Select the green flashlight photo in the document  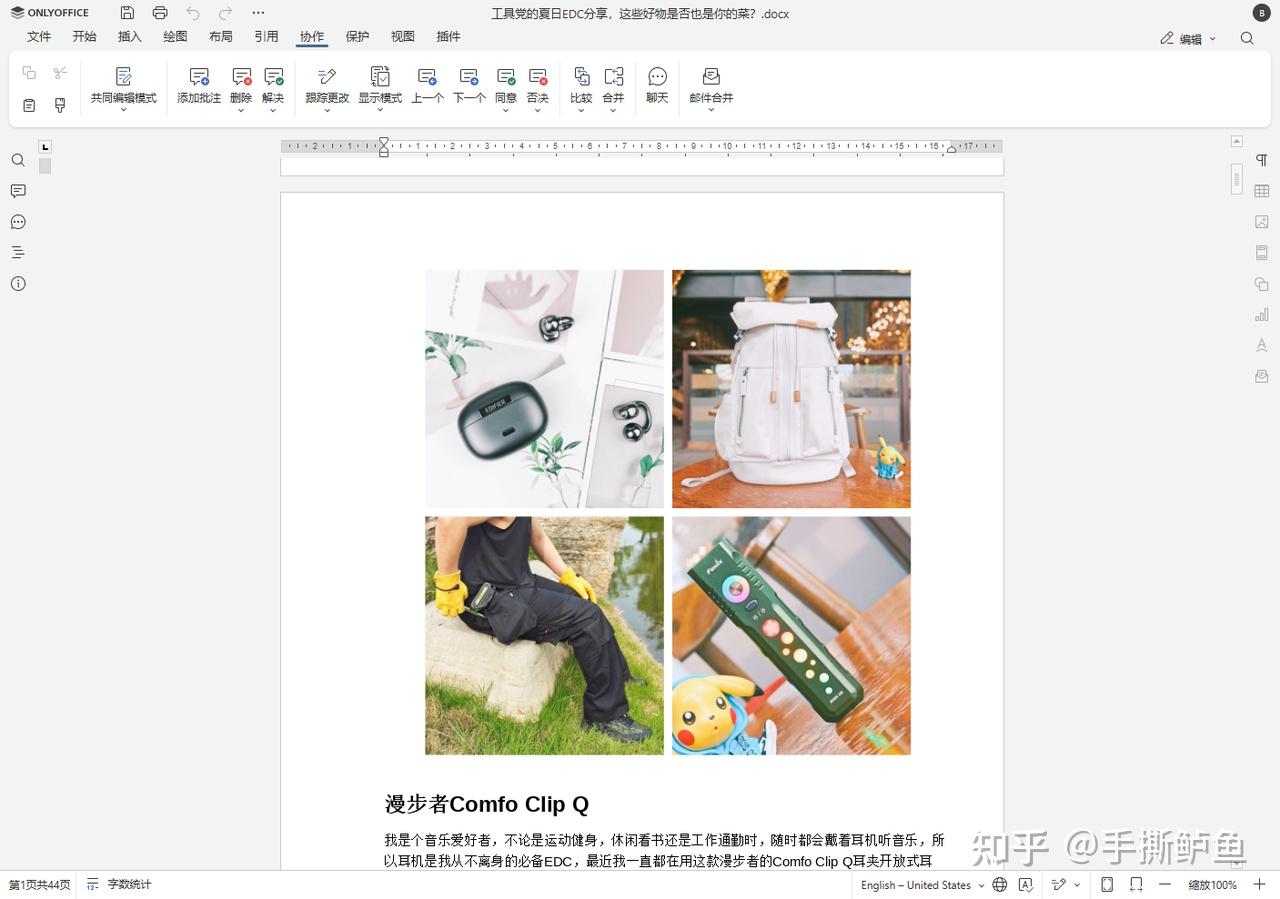[791, 635]
